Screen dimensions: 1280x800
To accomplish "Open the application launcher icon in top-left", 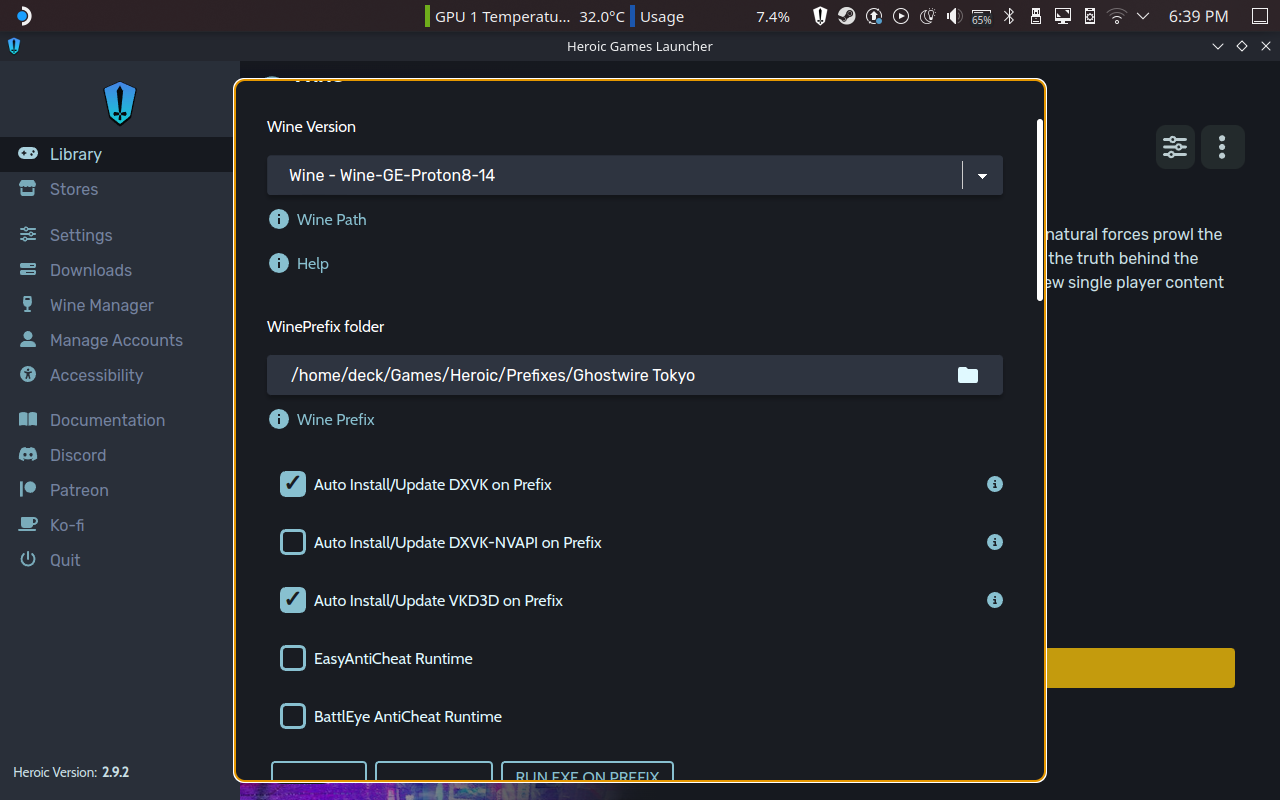I will [24, 16].
